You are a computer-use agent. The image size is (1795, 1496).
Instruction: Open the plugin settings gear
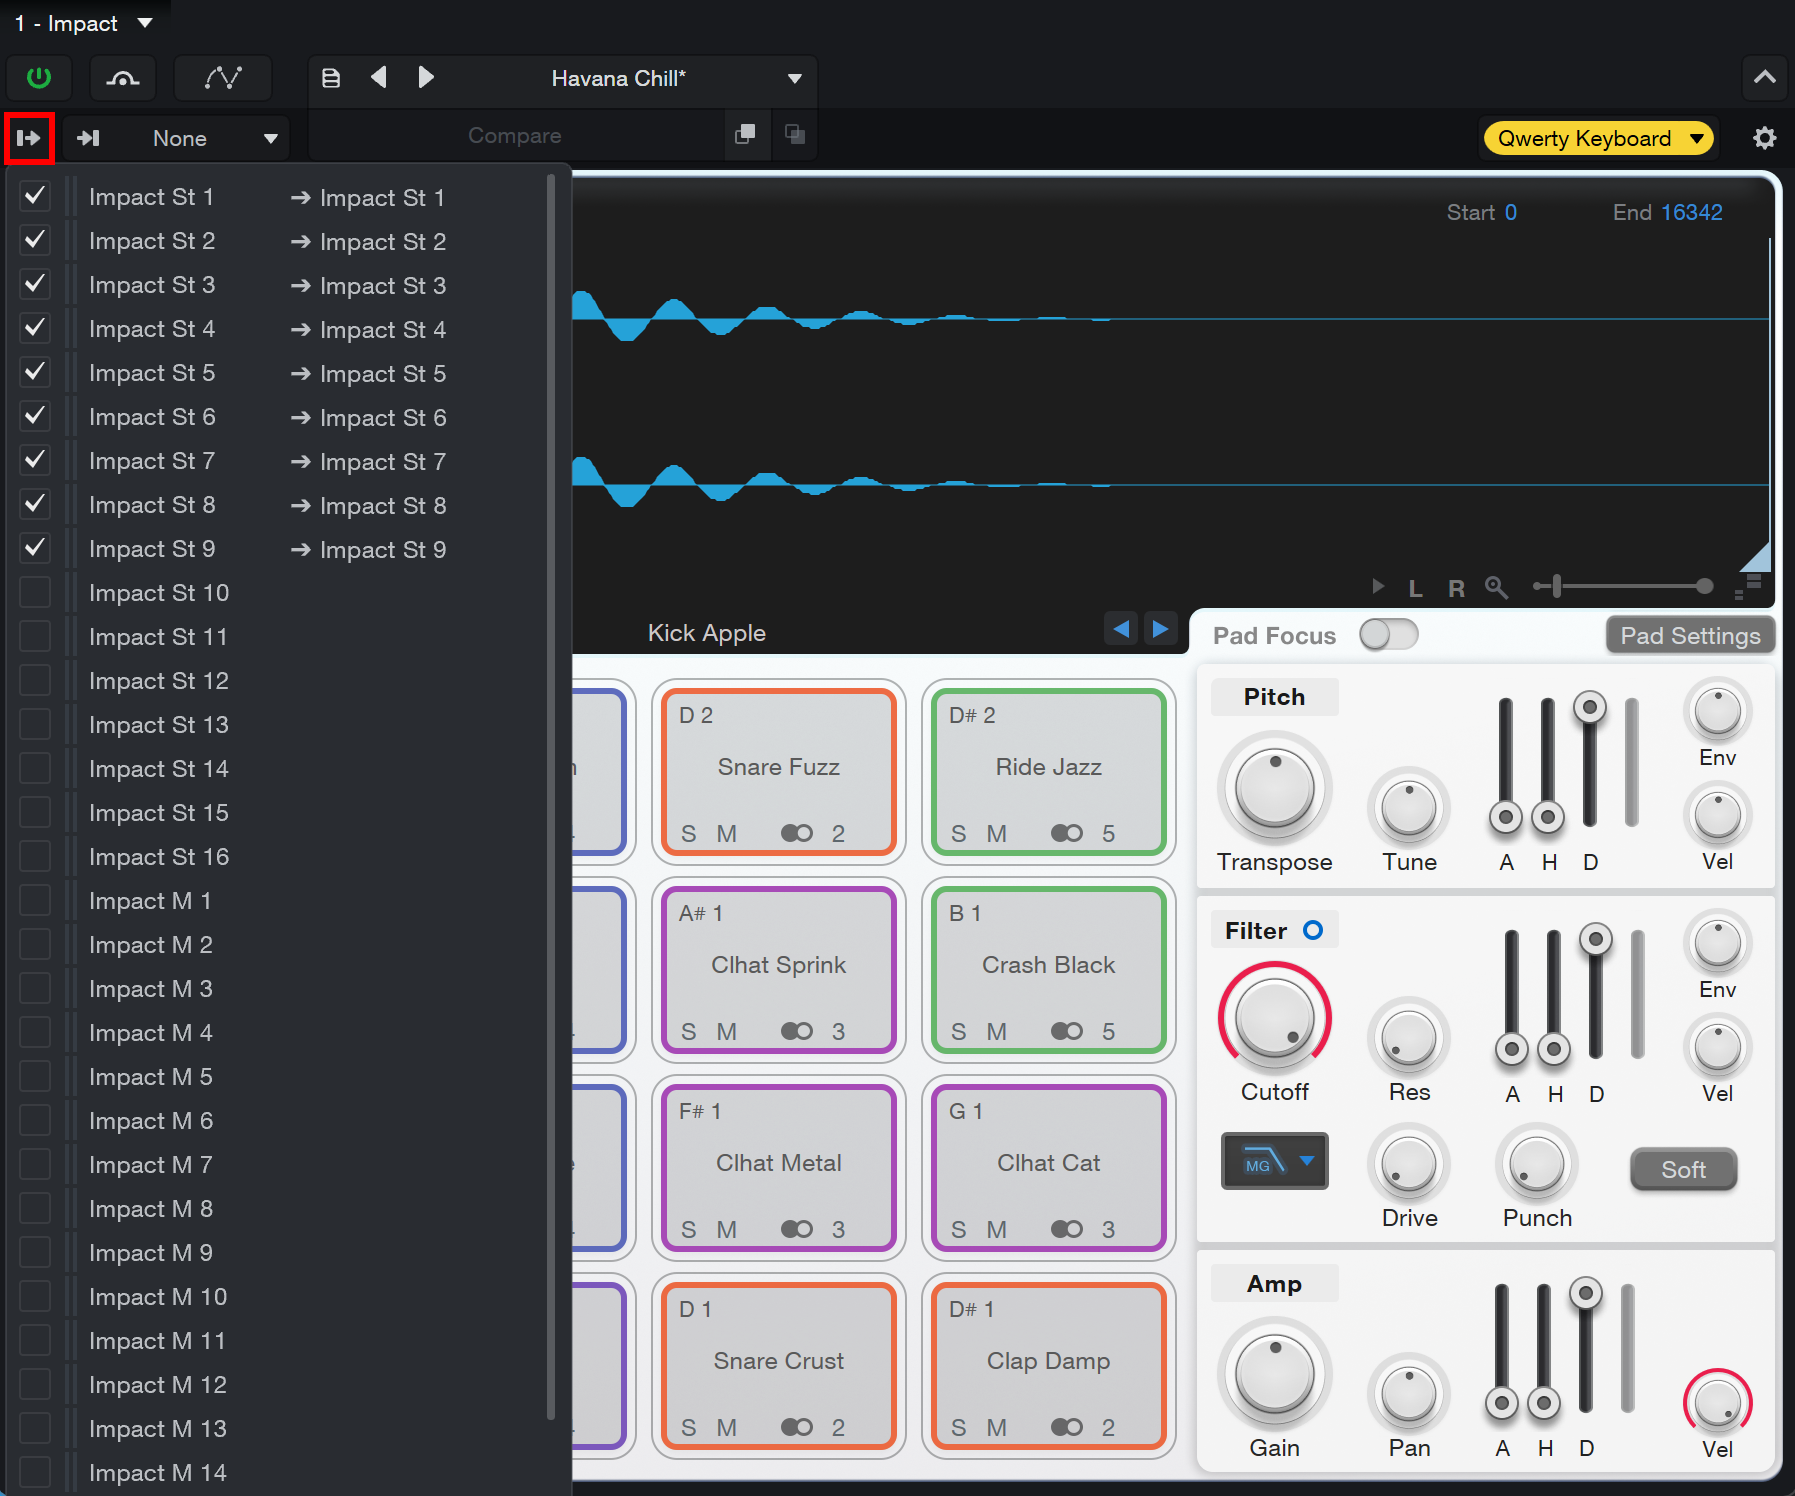click(1765, 138)
